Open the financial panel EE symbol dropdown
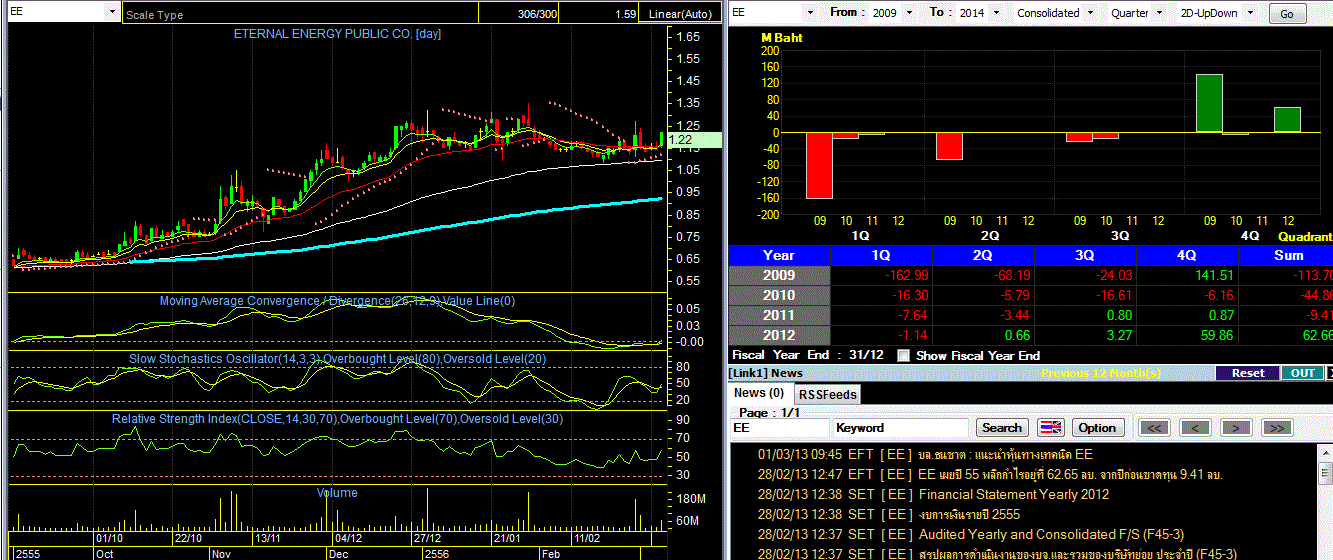This screenshot has height=560, width=1333. pos(810,13)
